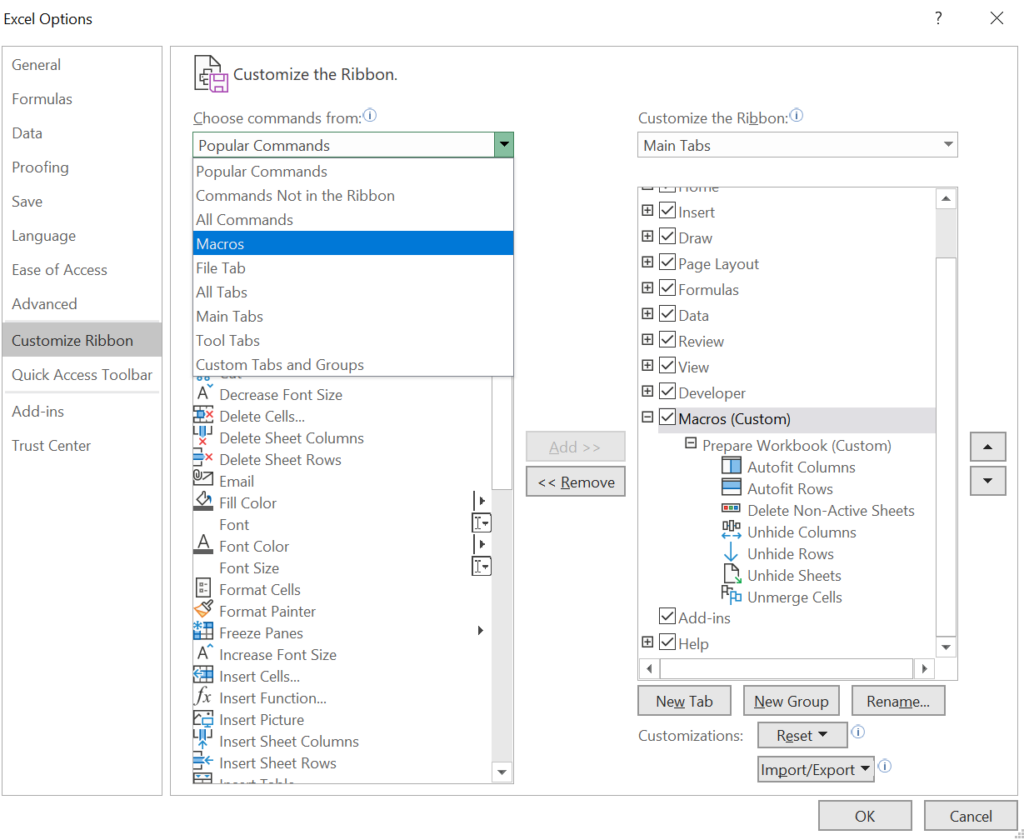The width and height of the screenshot is (1024, 840).
Task: Toggle the Formulas tab checkbox
Action: pos(667,287)
